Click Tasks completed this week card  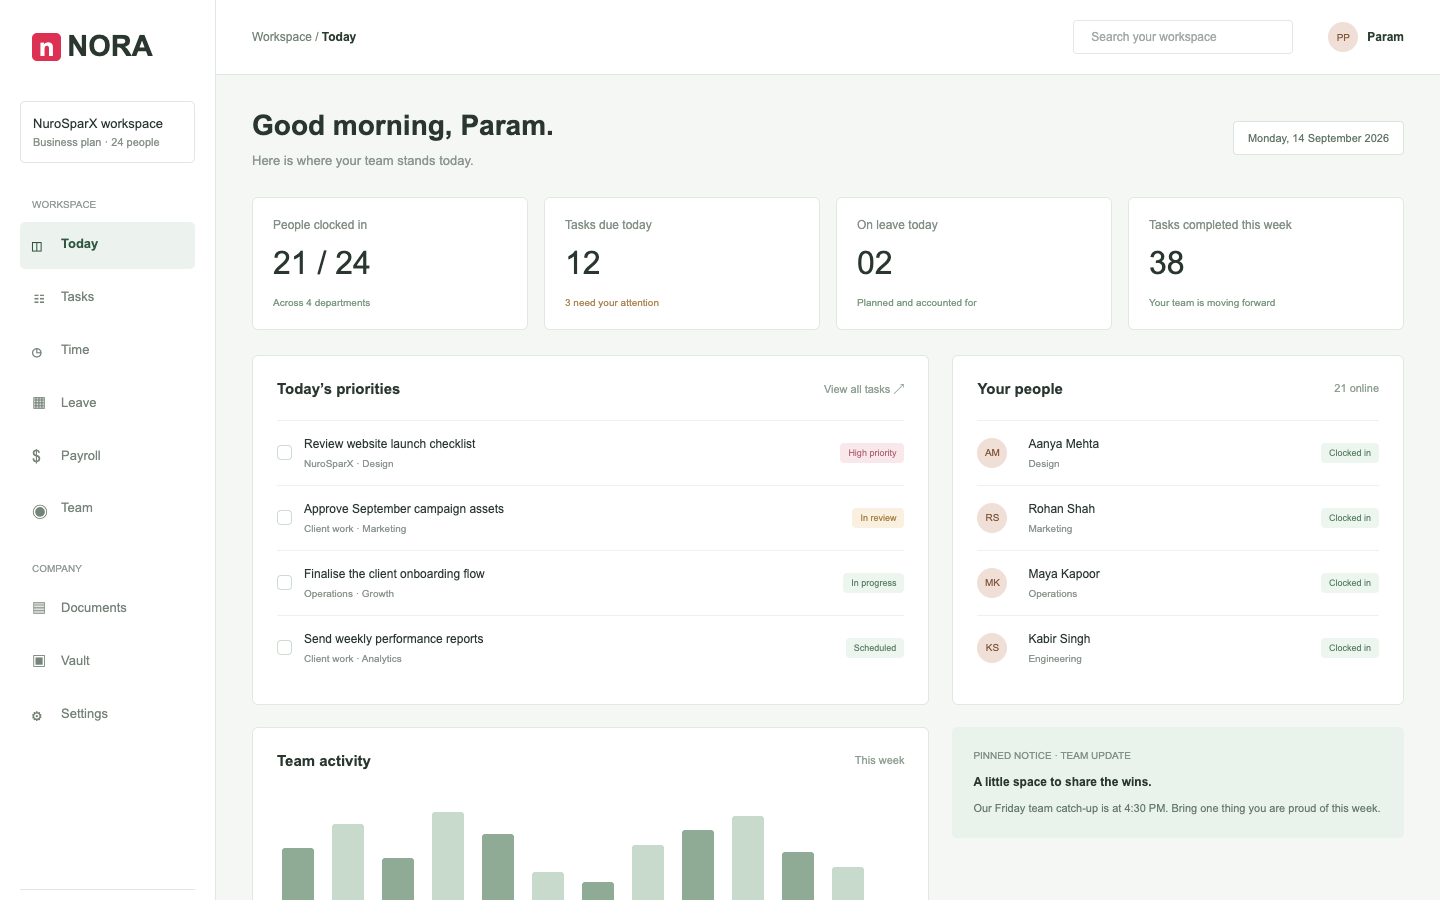click(x=1266, y=263)
